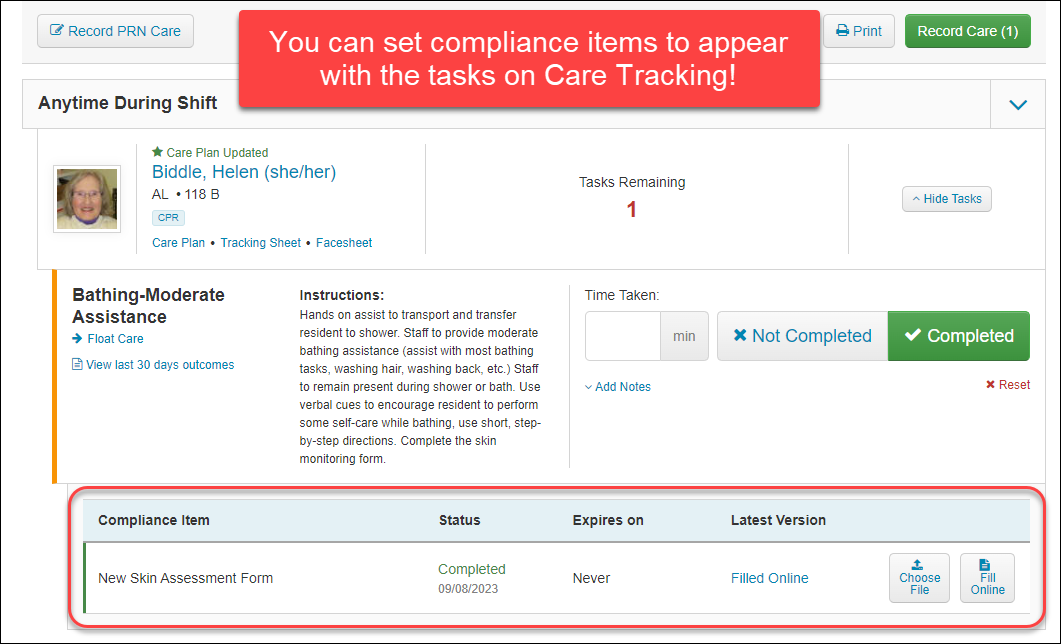Open the Tracking Sheet link
The height and width of the screenshot is (644, 1061).
click(261, 243)
